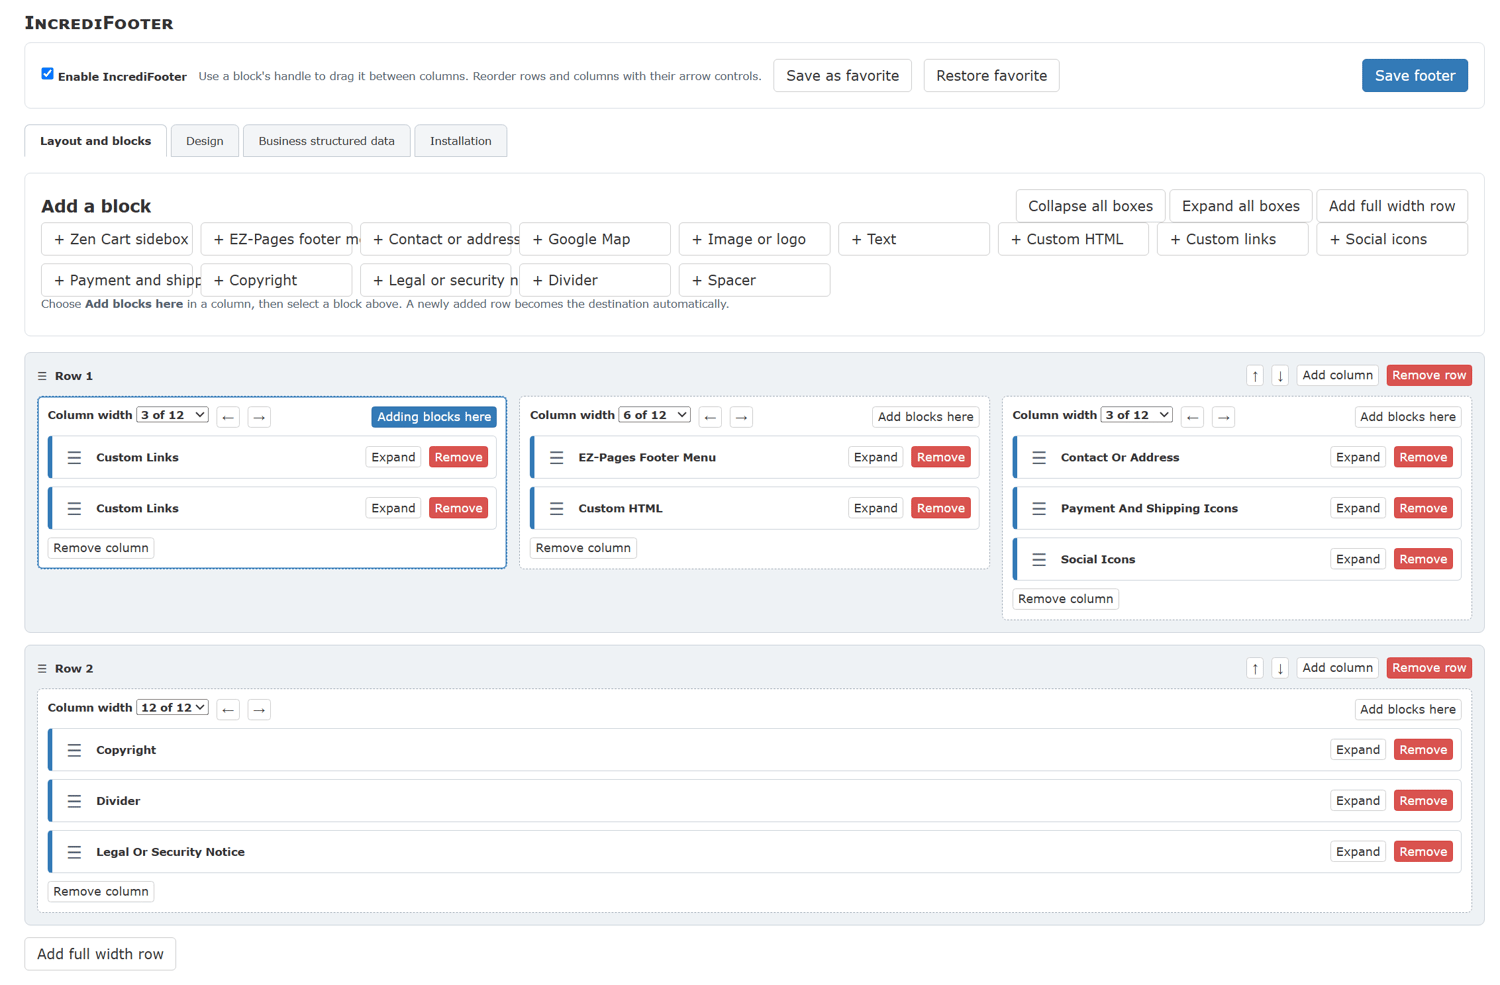Grab handle of first Custom Links block
The height and width of the screenshot is (985, 1500).
tap(74, 457)
